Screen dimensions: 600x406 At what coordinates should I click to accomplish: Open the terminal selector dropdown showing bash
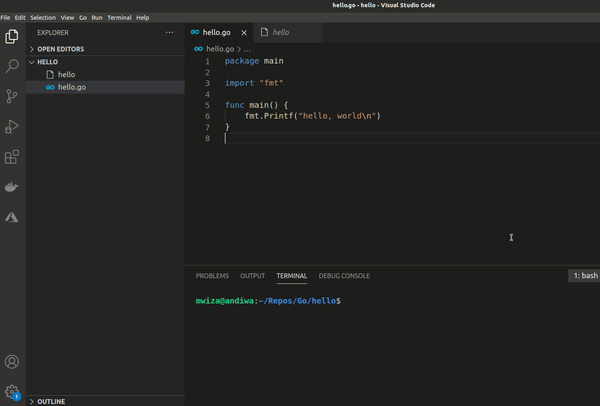[584, 275]
